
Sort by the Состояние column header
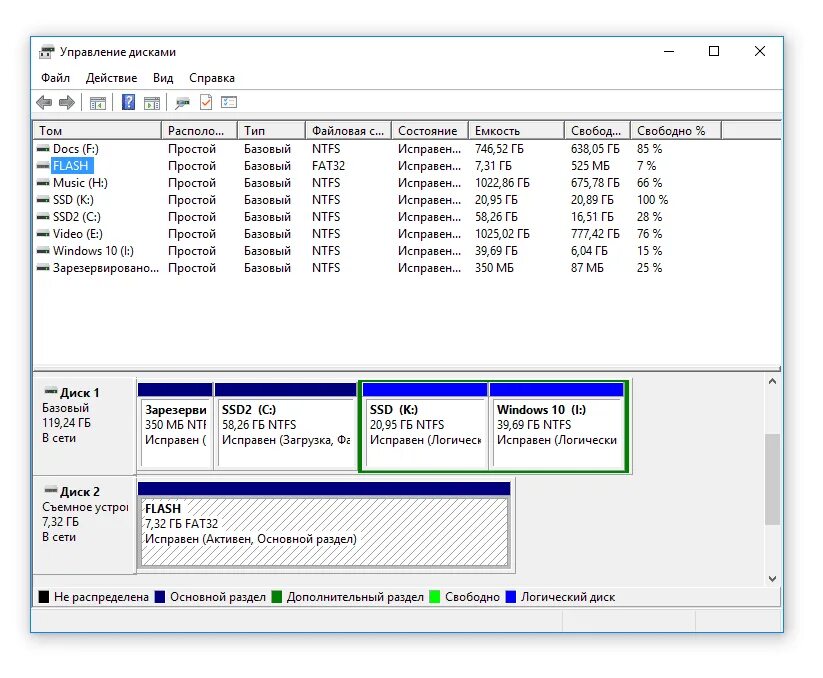click(x=430, y=131)
